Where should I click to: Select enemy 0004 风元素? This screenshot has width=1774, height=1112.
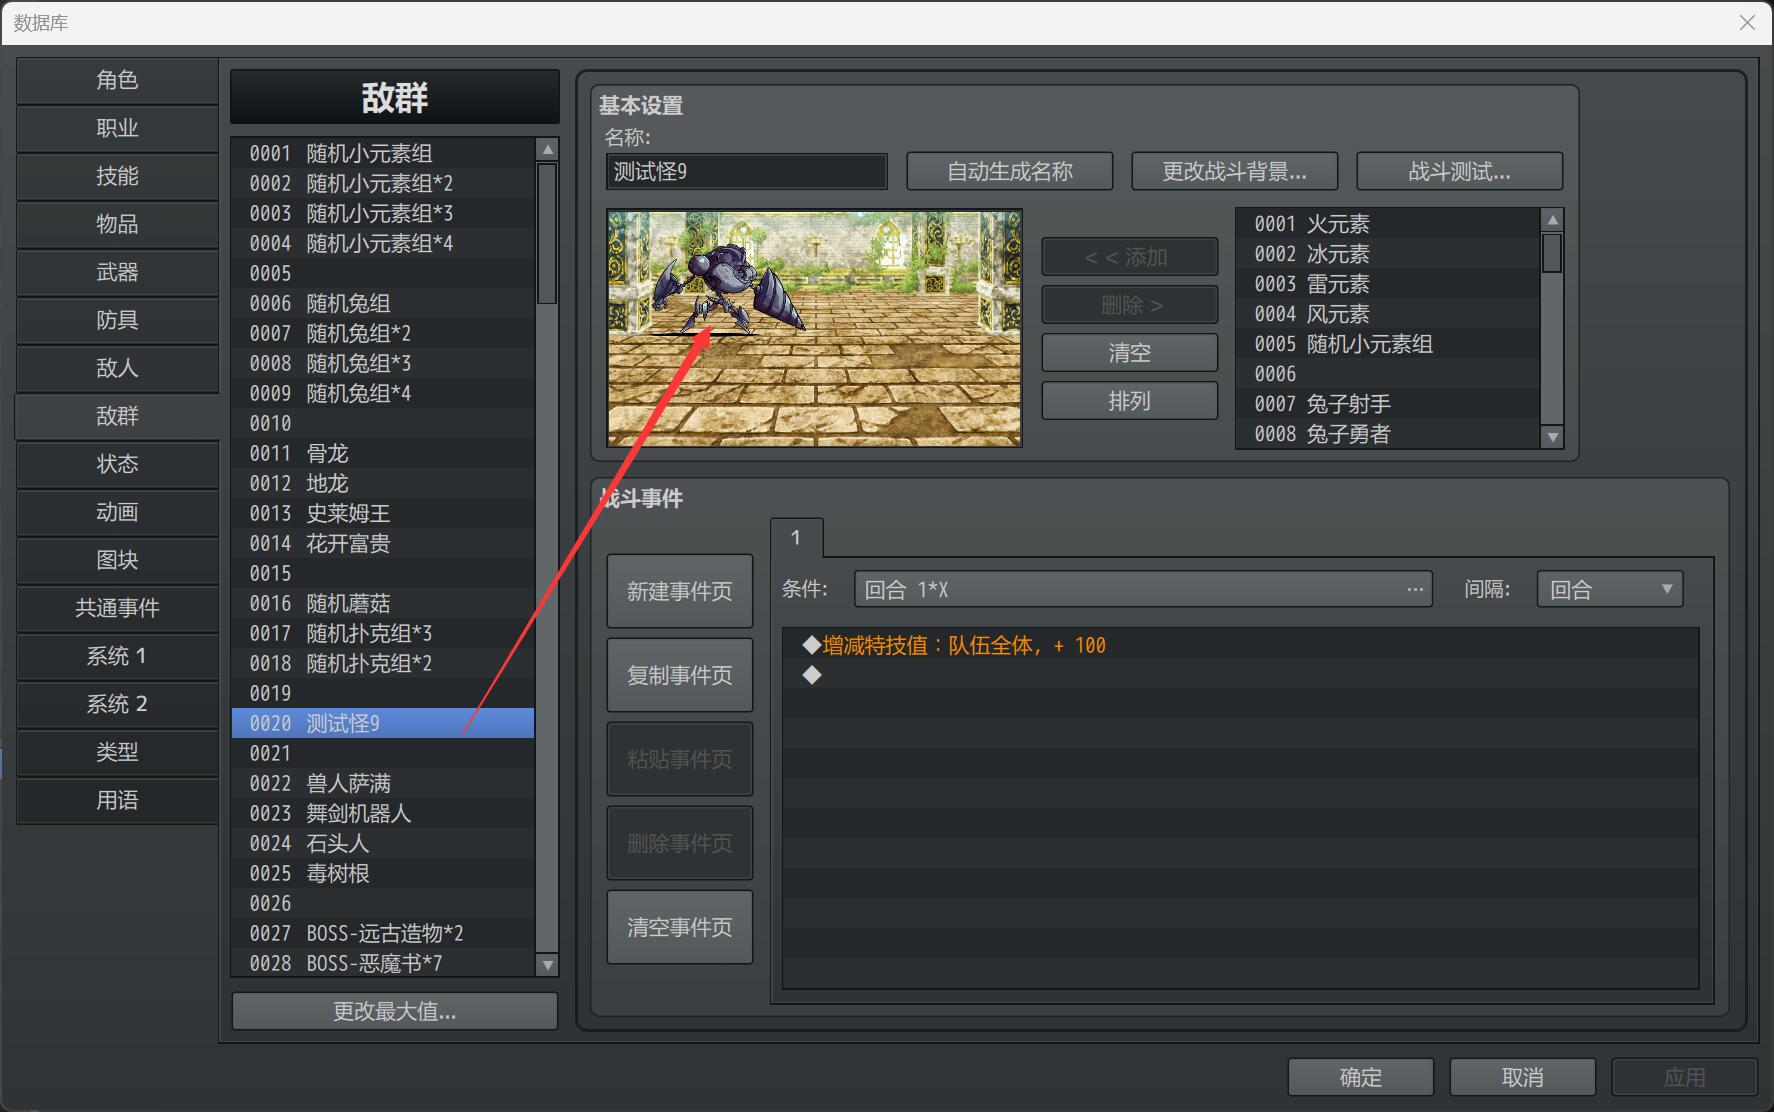[x=1388, y=314]
